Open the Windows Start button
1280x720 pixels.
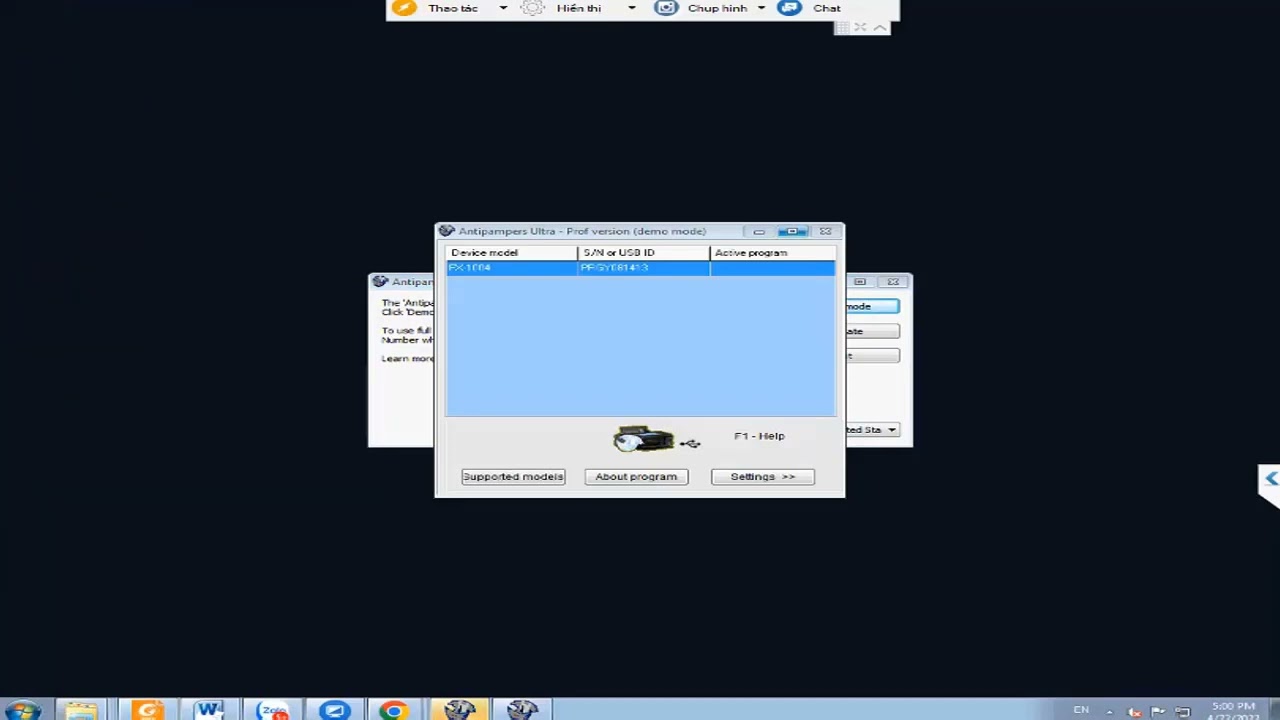[x=22, y=710]
